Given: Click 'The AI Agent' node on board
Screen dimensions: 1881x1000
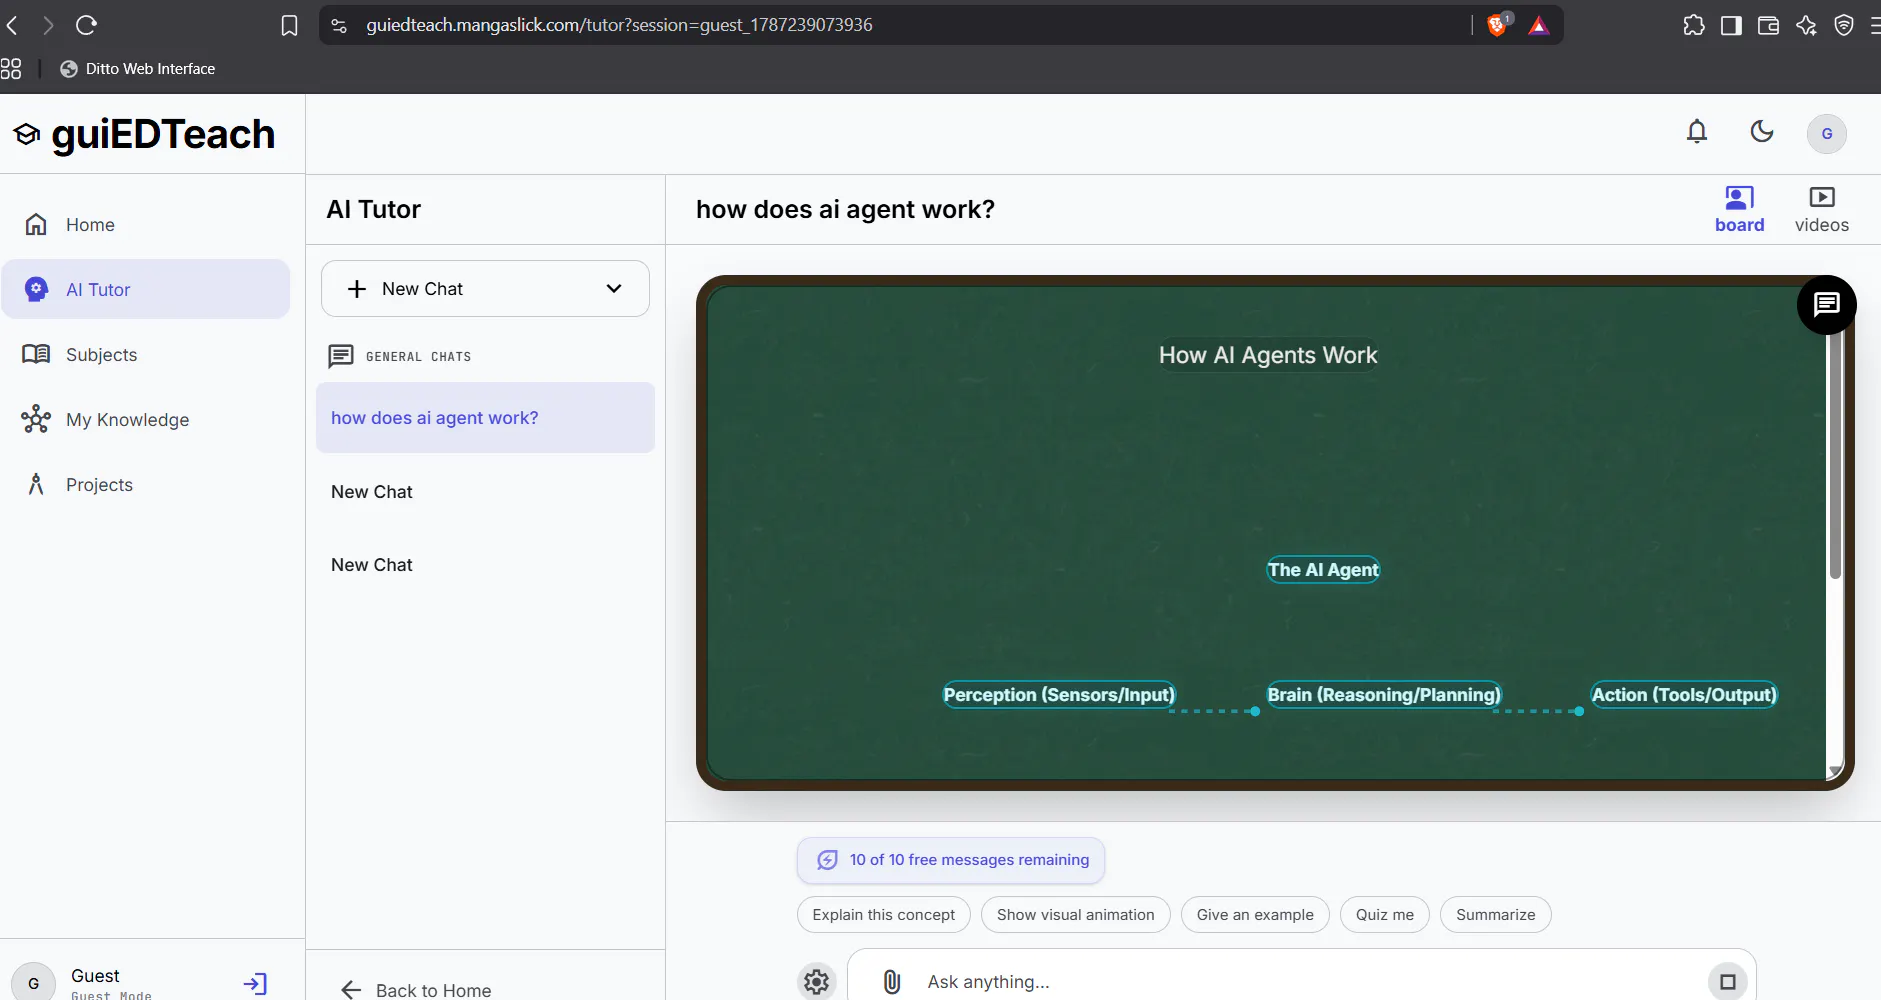Looking at the screenshot, I should tap(1323, 570).
